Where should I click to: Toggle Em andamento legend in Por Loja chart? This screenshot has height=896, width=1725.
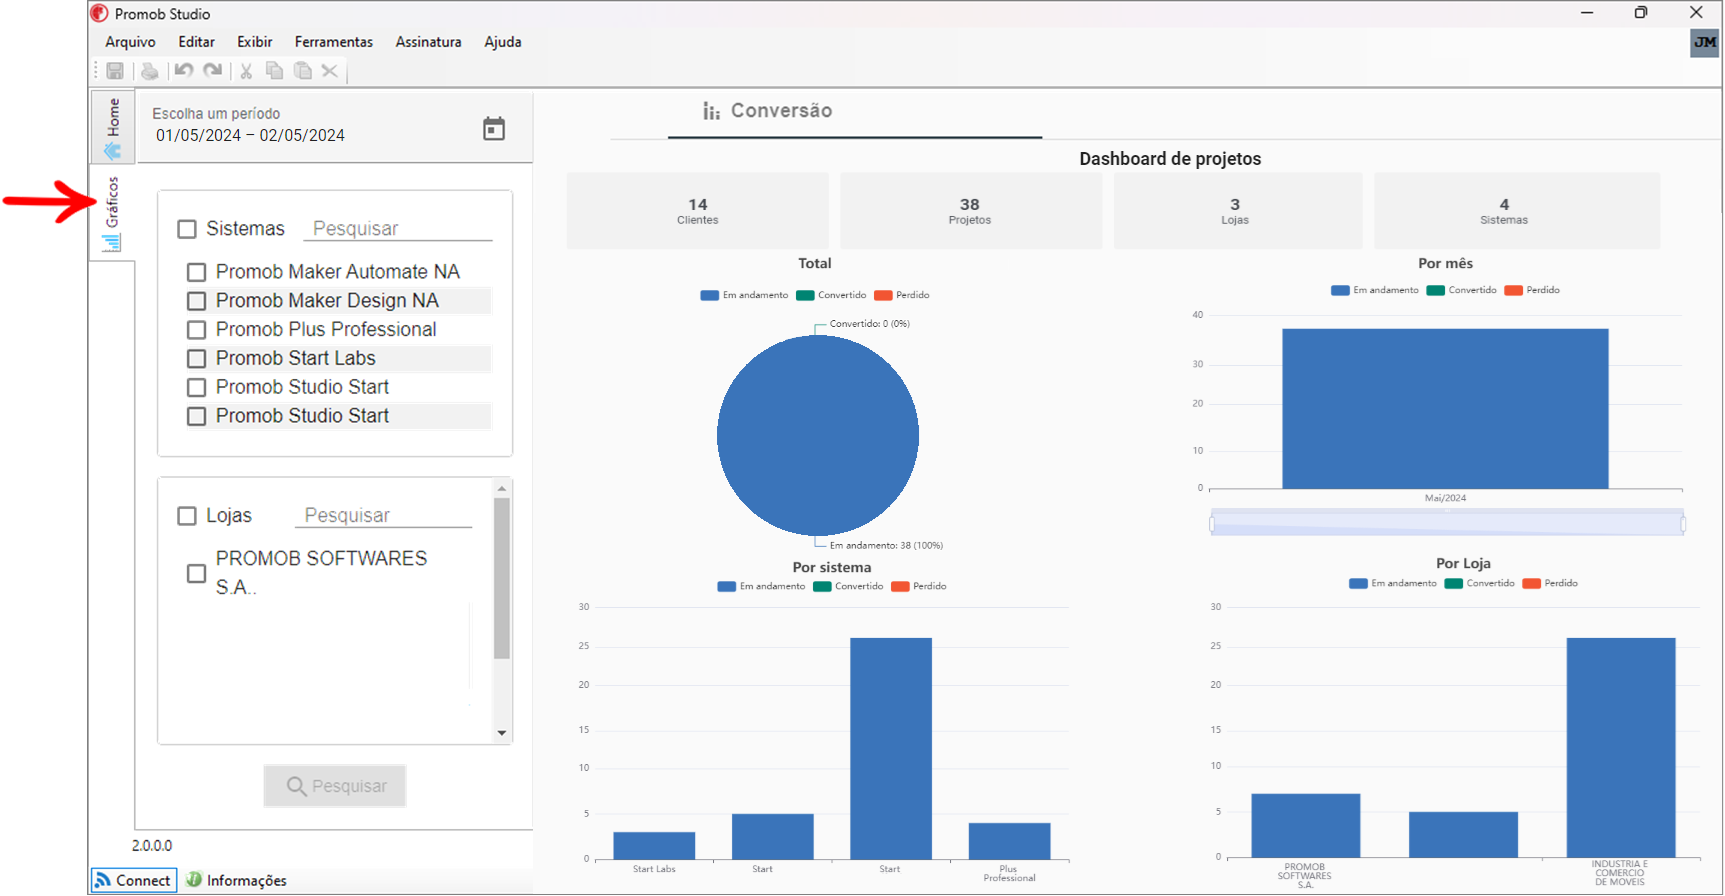(1393, 583)
